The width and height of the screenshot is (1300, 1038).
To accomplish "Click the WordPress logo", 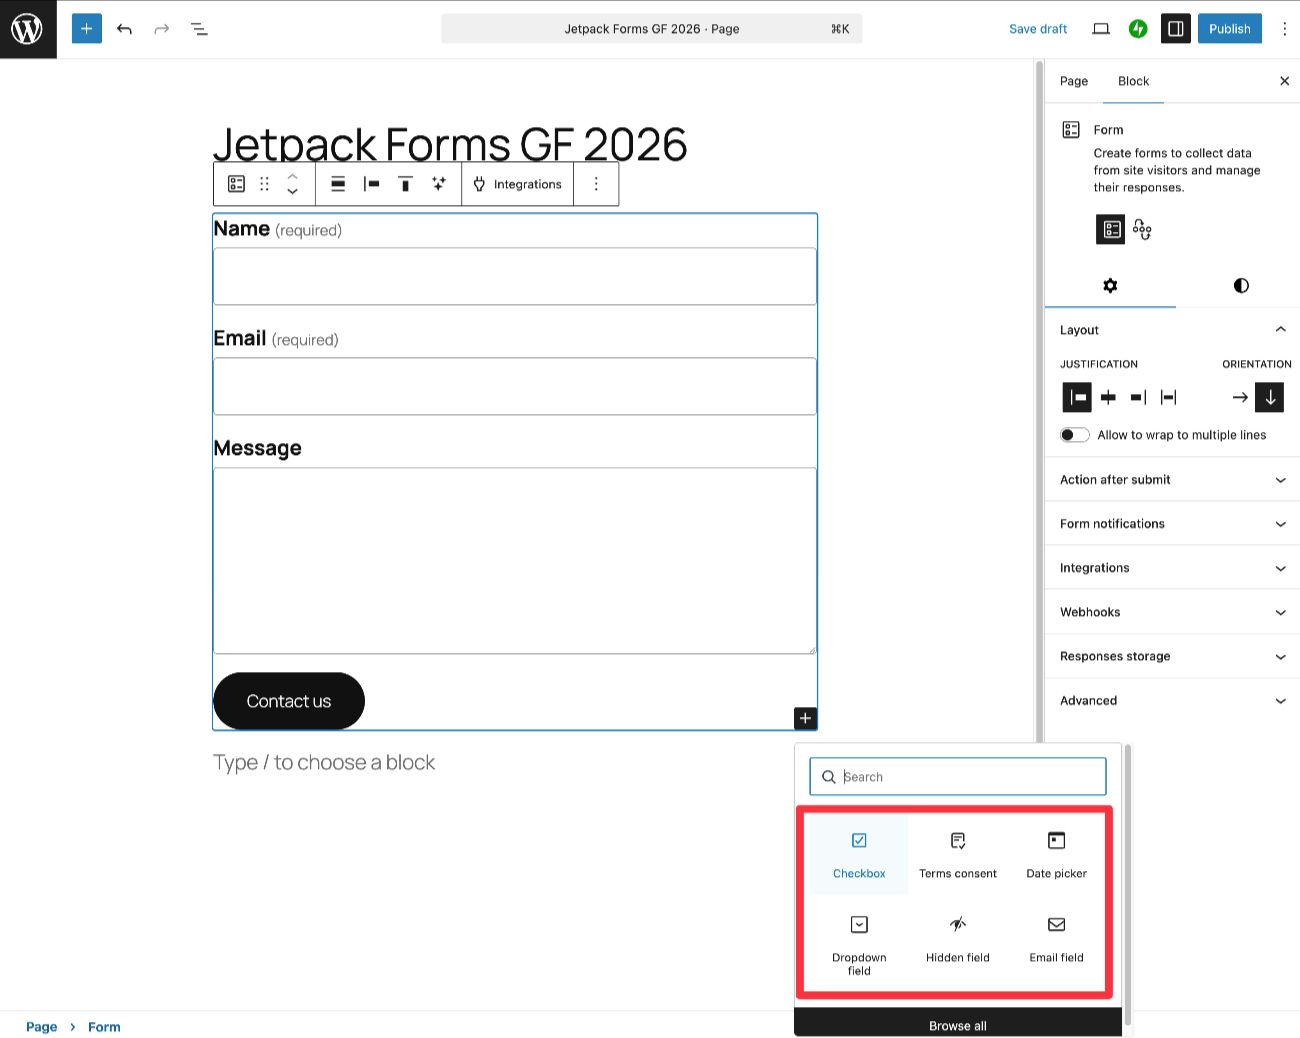I will tap(27, 28).
